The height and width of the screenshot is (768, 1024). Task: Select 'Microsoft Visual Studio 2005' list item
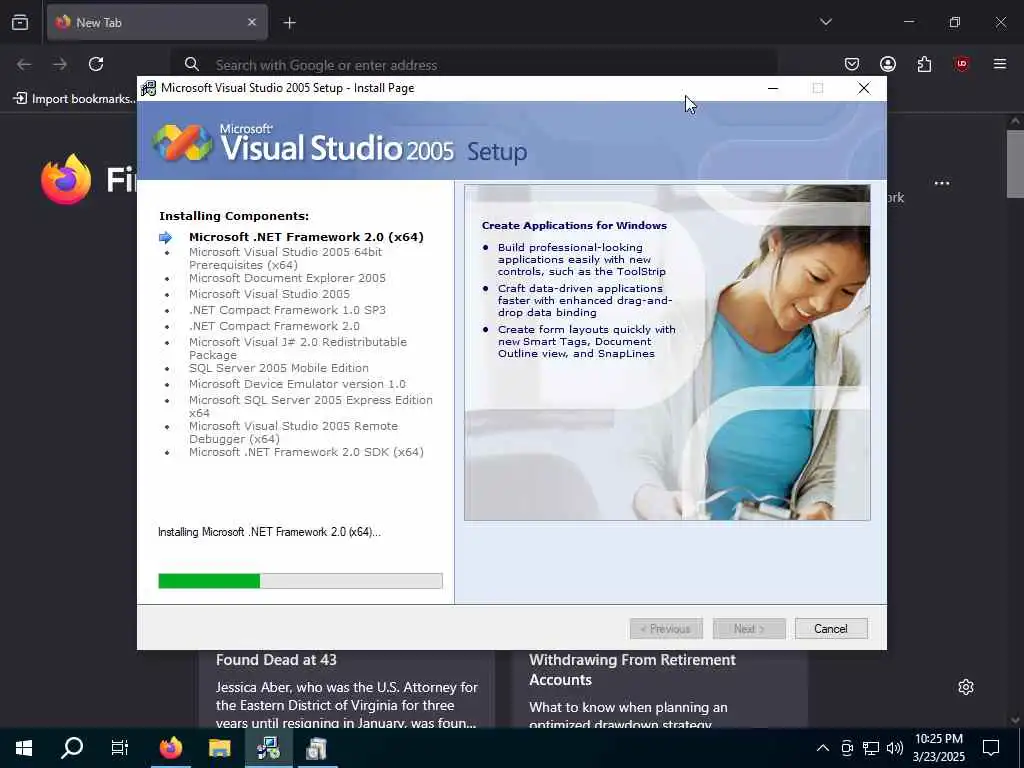point(269,294)
